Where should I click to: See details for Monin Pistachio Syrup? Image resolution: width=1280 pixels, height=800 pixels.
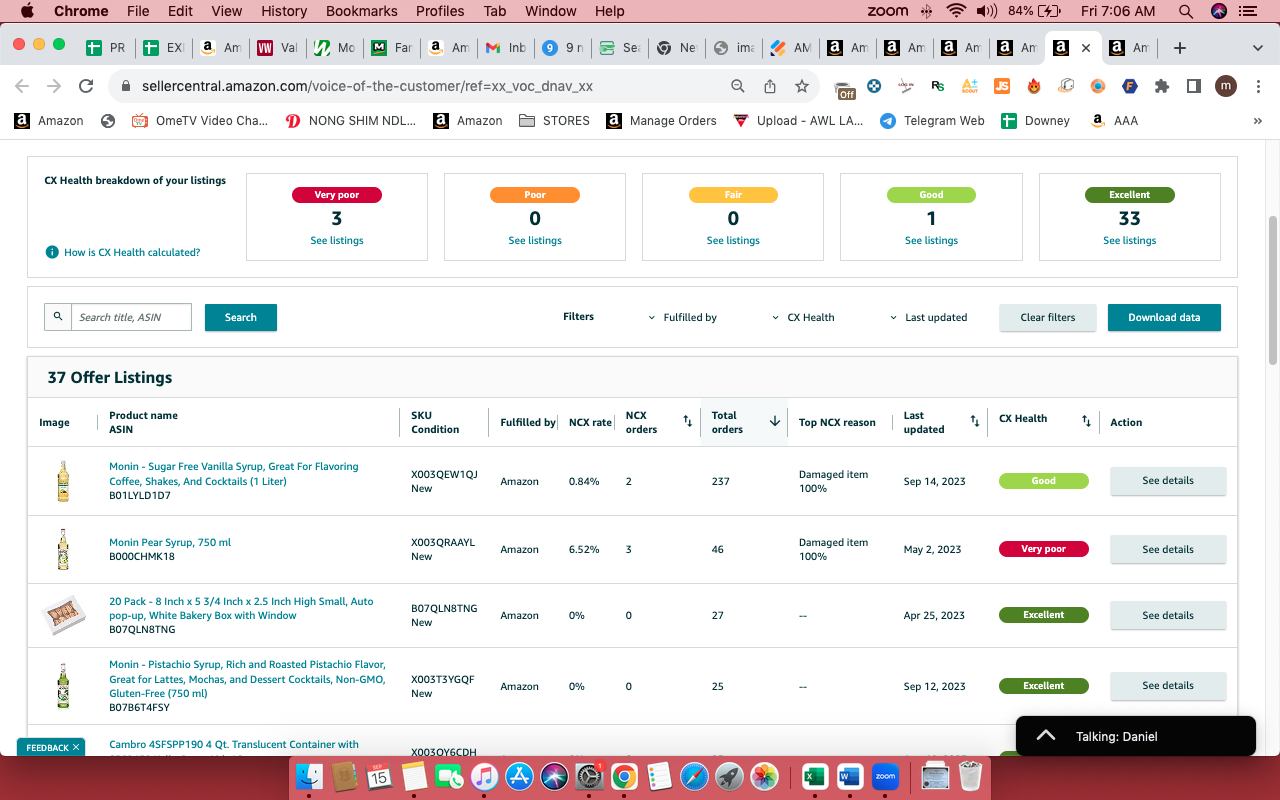(x=1168, y=686)
